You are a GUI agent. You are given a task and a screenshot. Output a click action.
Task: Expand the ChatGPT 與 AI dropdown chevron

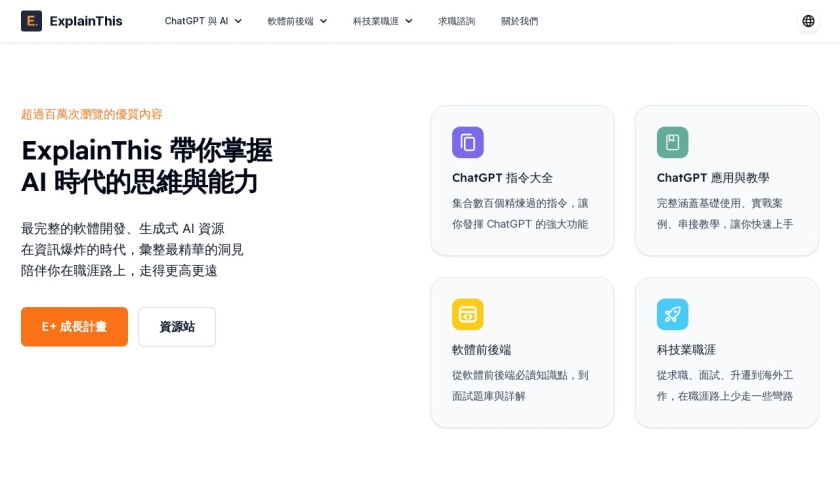click(x=238, y=21)
